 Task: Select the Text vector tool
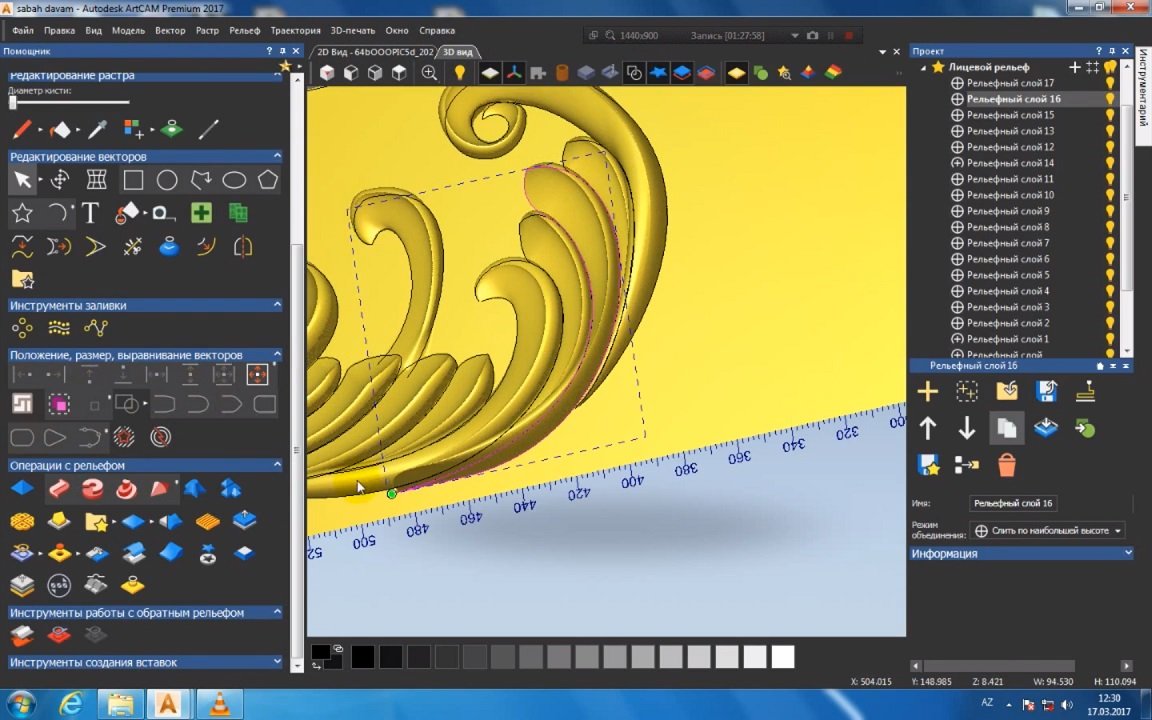(90, 213)
